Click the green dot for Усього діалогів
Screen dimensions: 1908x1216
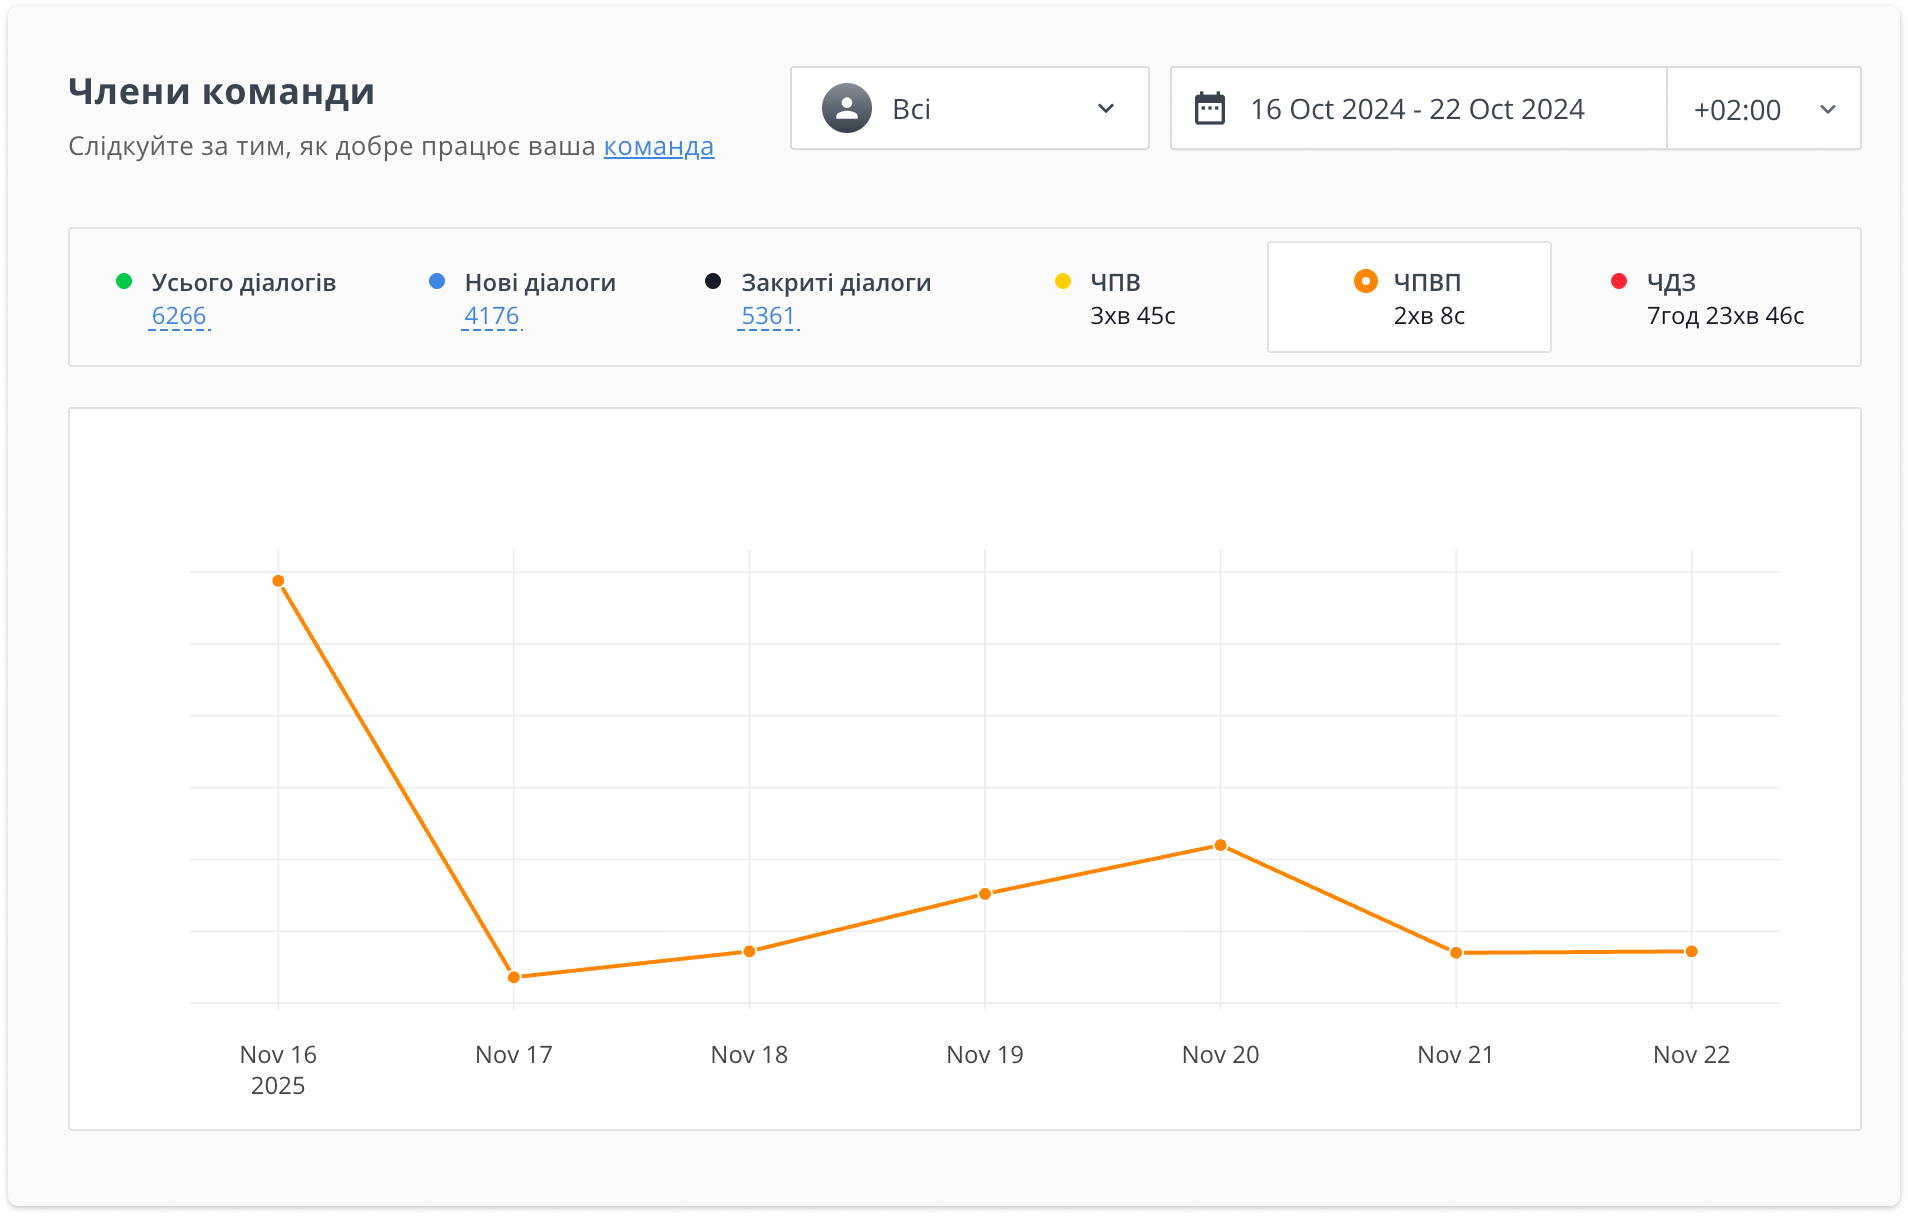[x=124, y=282]
